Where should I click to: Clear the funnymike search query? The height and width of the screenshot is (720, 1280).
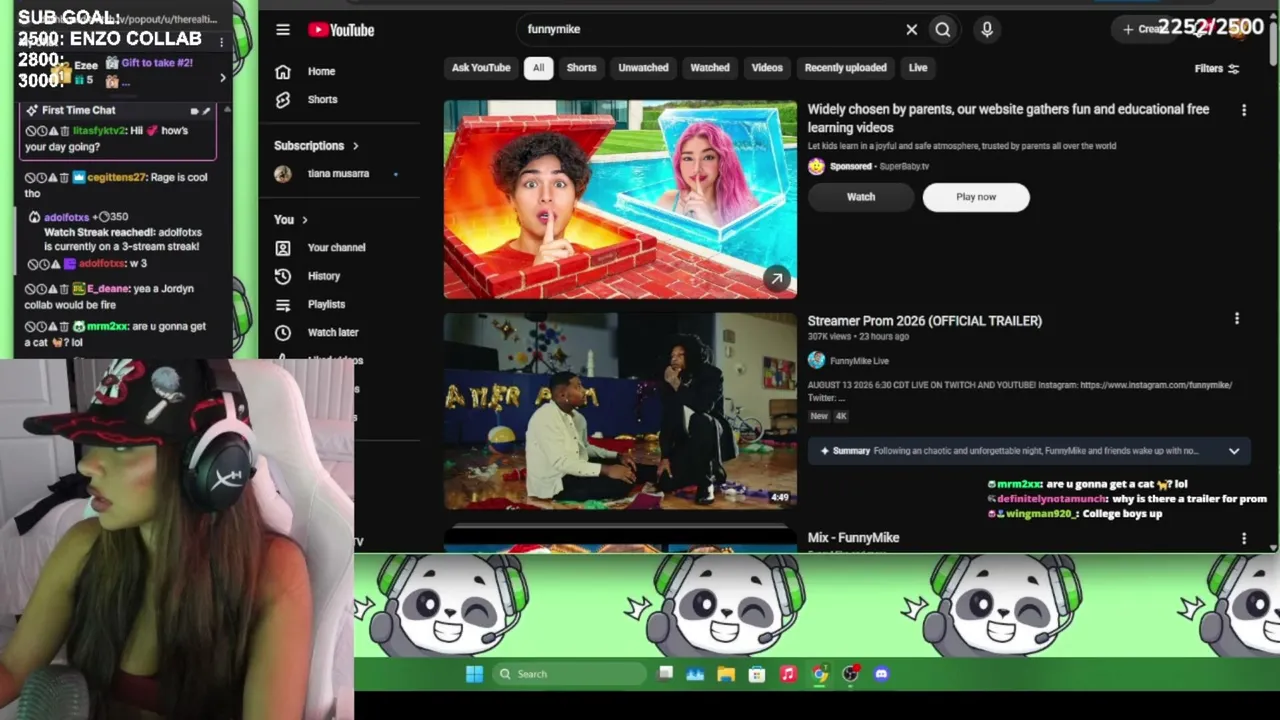click(x=912, y=30)
